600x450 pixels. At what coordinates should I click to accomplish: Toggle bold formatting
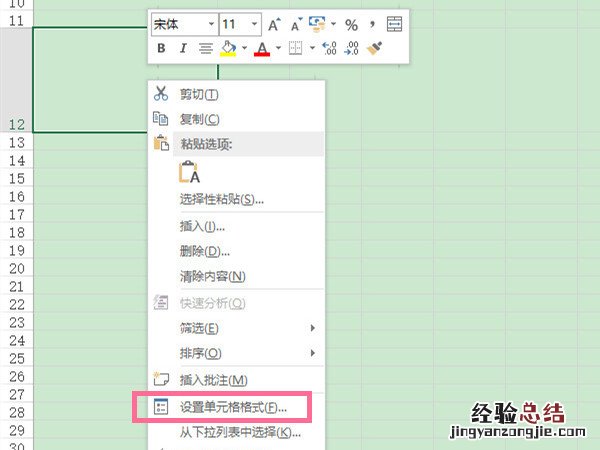tap(161, 48)
